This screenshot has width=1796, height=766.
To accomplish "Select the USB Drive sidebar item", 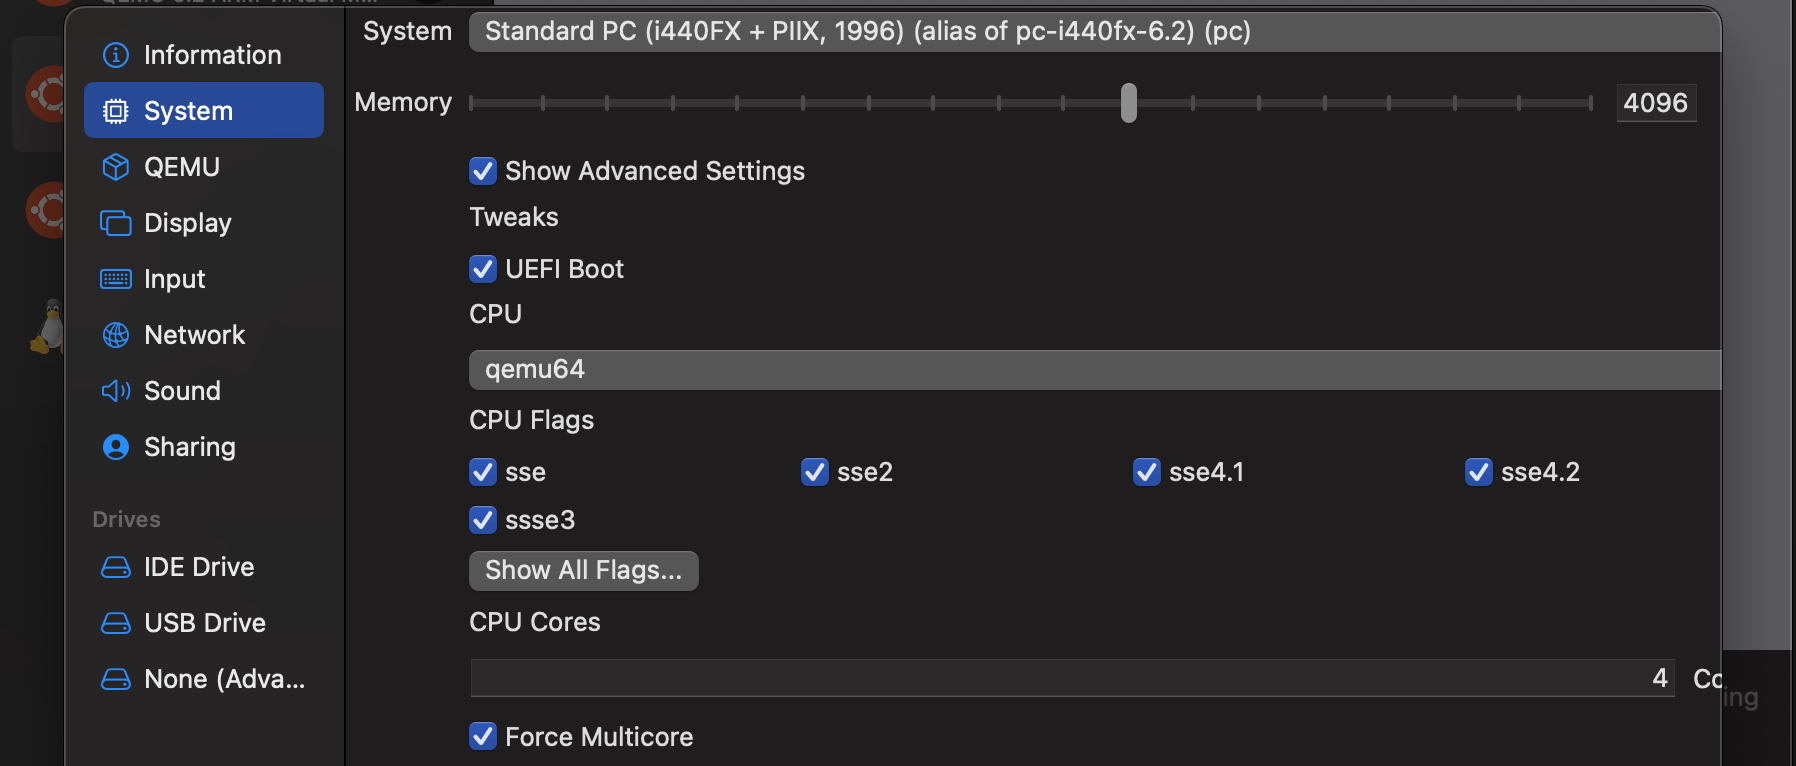I will 204,623.
